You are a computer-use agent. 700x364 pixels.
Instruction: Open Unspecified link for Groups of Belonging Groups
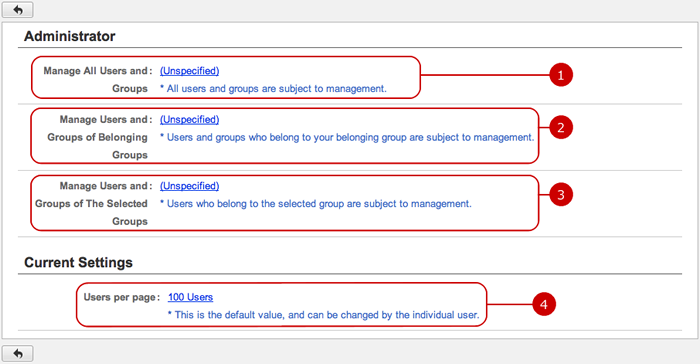(189, 119)
